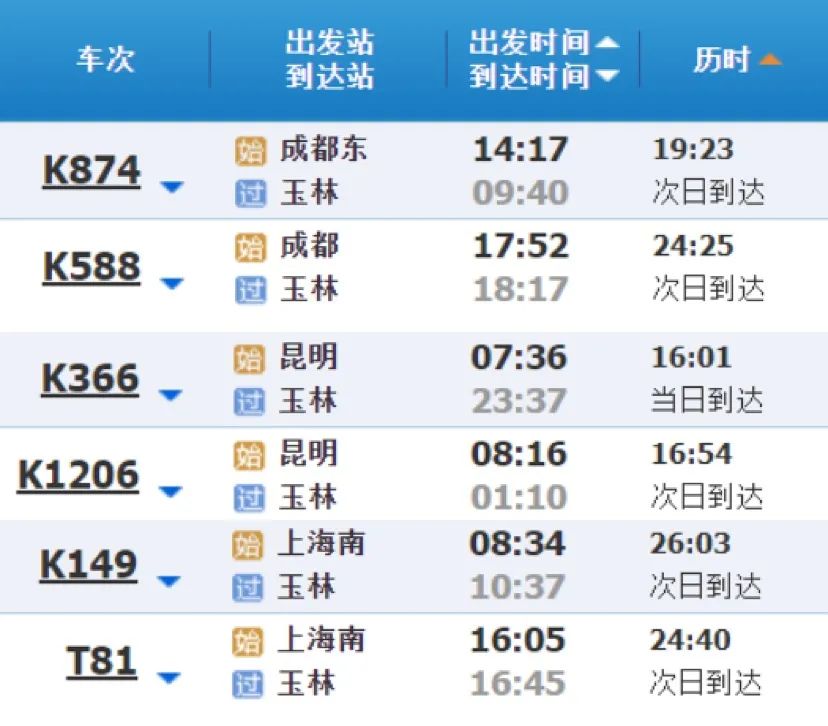The height and width of the screenshot is (726, 828).
Task: Click the blue 过 icon in the K874 row
Action: 250,193
